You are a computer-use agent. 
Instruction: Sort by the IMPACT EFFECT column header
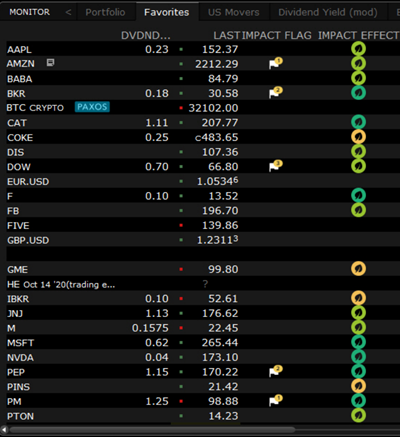pos(358,35)
